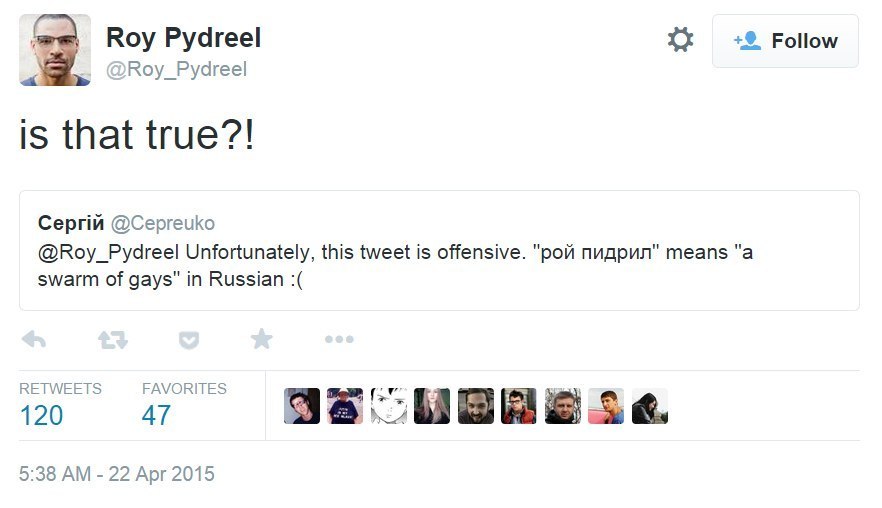This screenshot has width=882, height=508.
Task: Click the Pocket save icon
Action: point(188,340)
